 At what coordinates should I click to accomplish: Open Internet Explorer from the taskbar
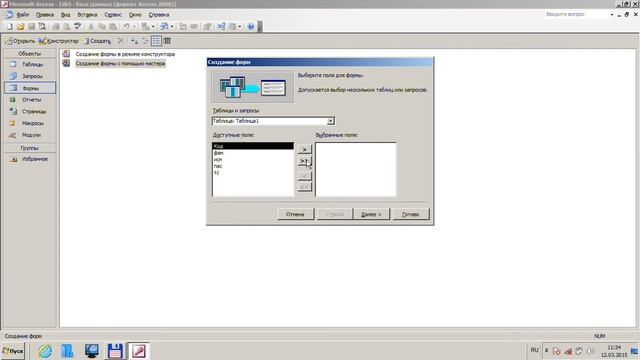click(x=45, y=351)
